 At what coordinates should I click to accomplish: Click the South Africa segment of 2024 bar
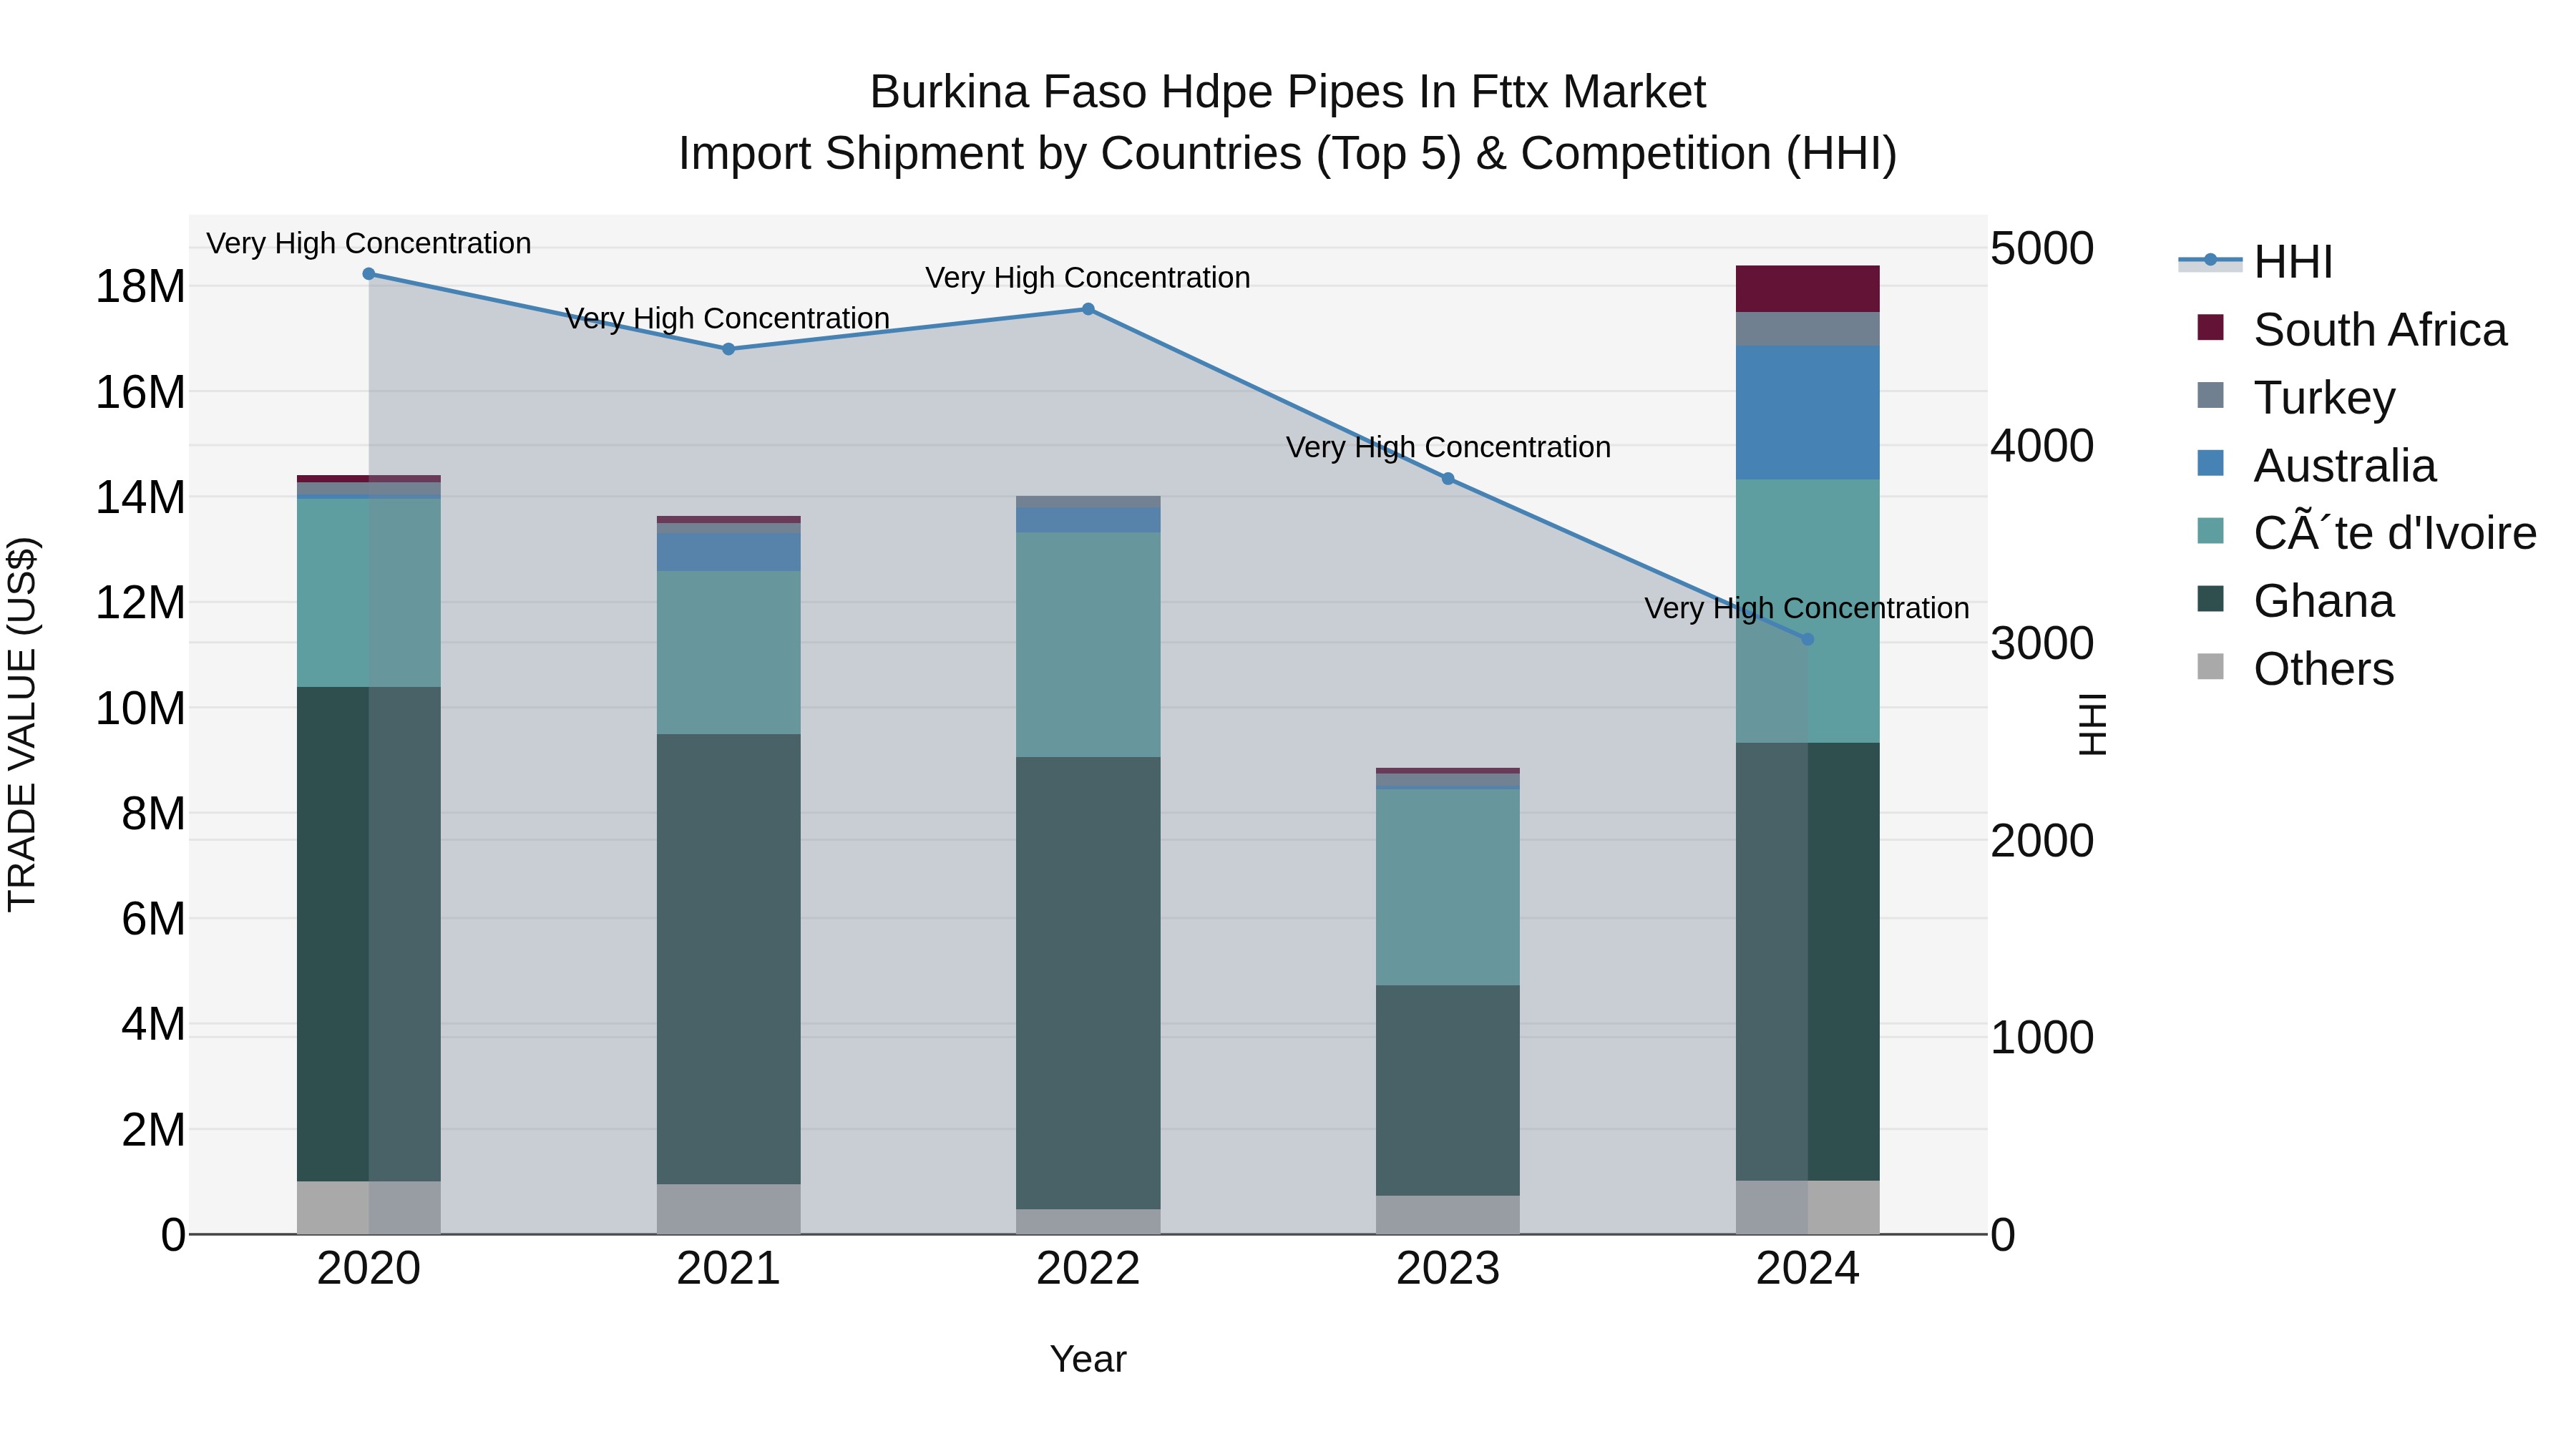point(1807,289)
